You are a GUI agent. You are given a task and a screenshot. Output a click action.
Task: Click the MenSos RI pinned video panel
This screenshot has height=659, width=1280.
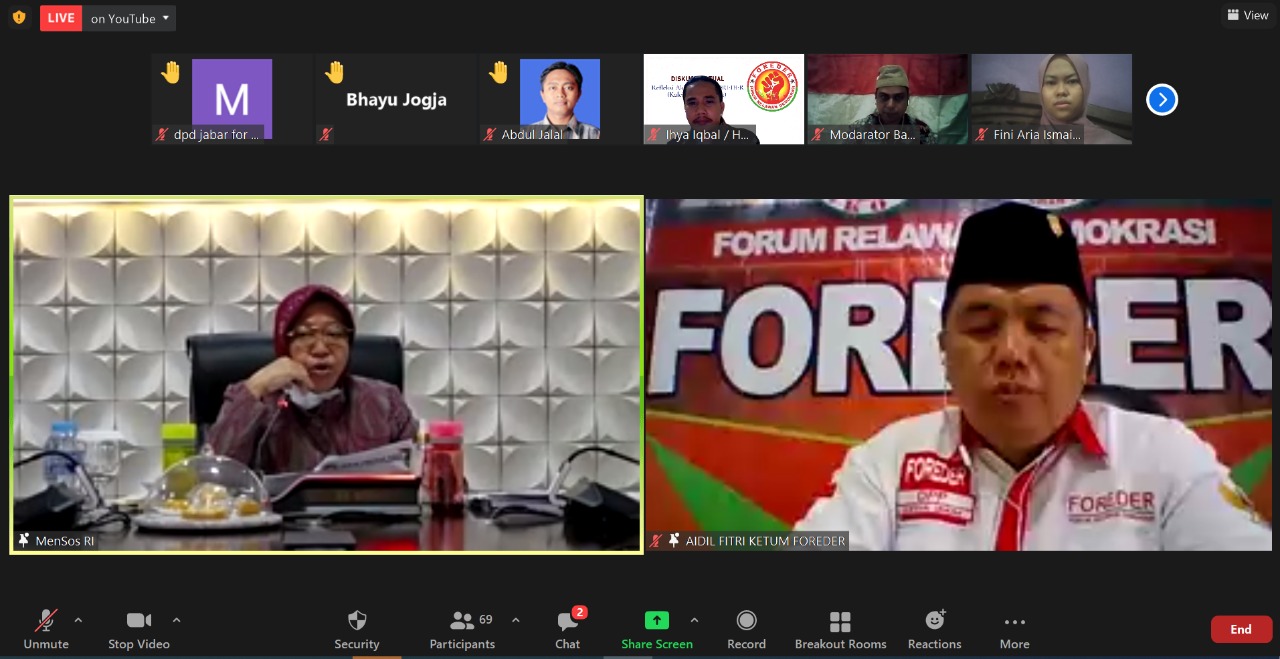(326, 374)
